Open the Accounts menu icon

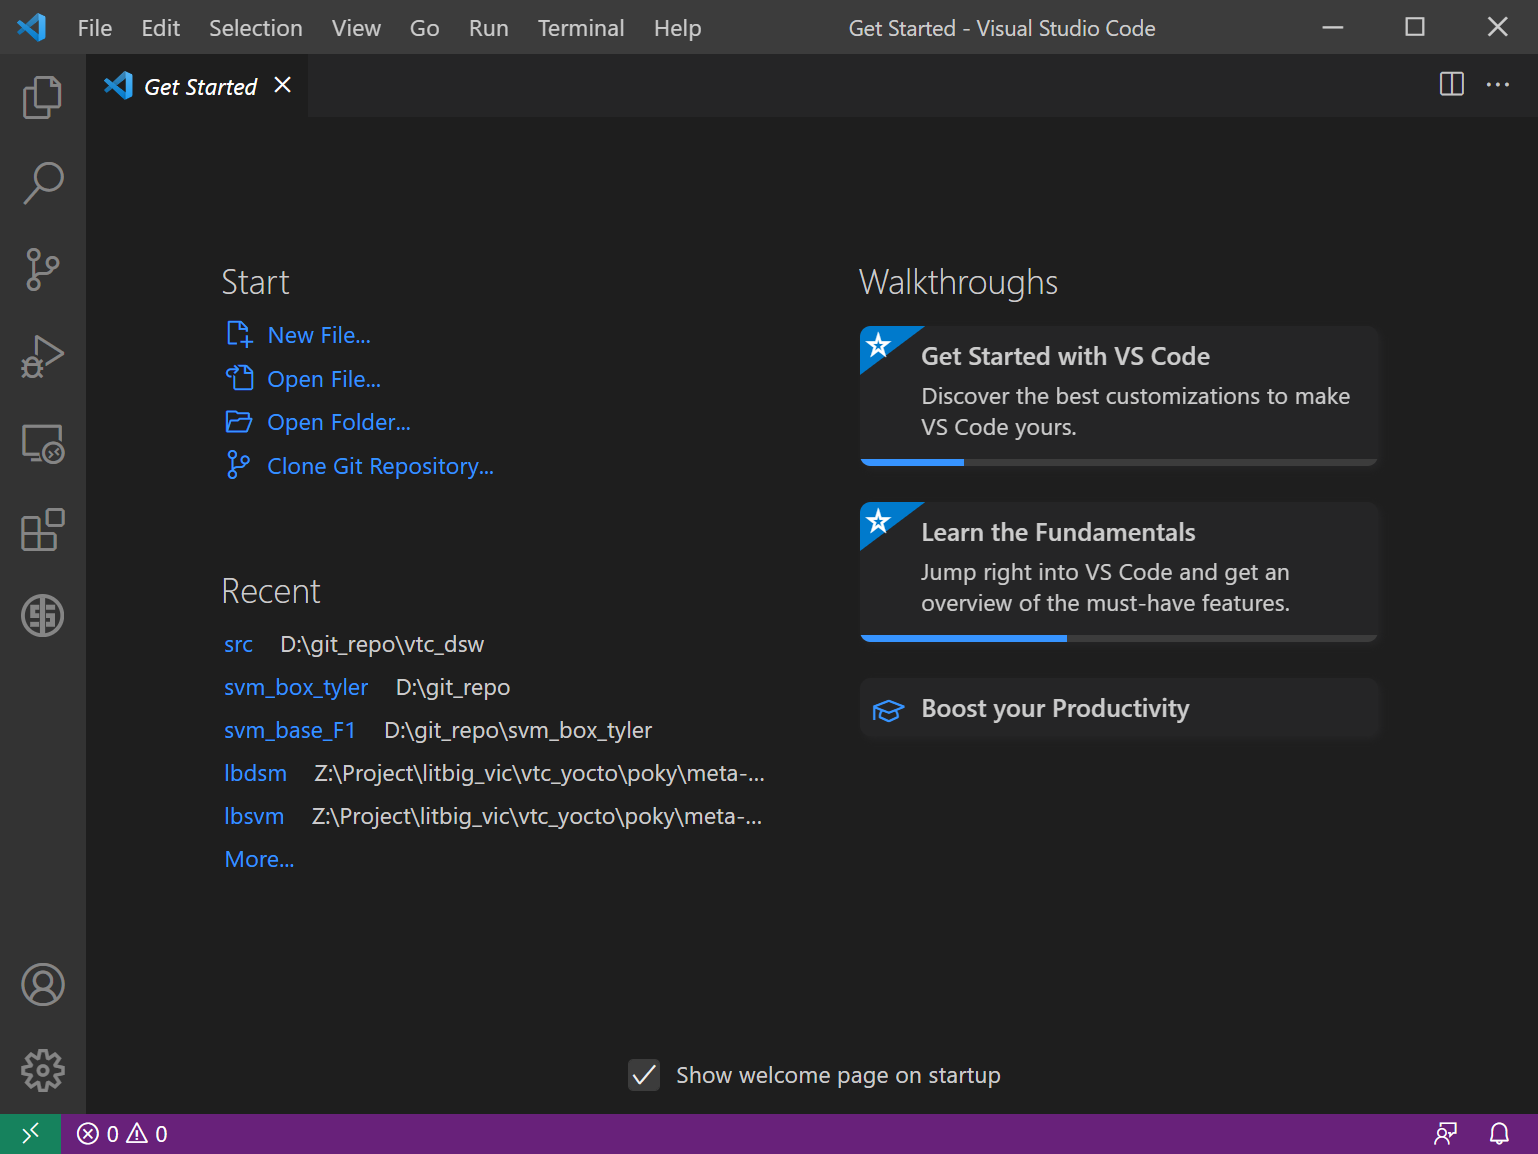42,984
